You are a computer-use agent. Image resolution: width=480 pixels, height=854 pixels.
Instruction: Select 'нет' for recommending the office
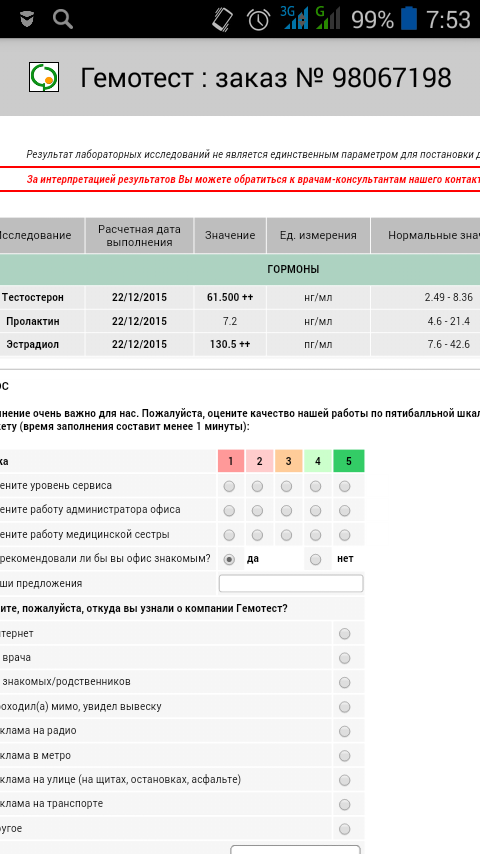[x=315, y=559]
